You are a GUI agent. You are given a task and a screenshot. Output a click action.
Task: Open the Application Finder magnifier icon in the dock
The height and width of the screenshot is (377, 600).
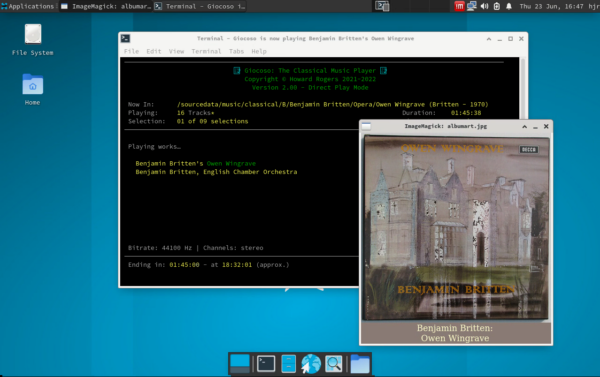(333, 363)
